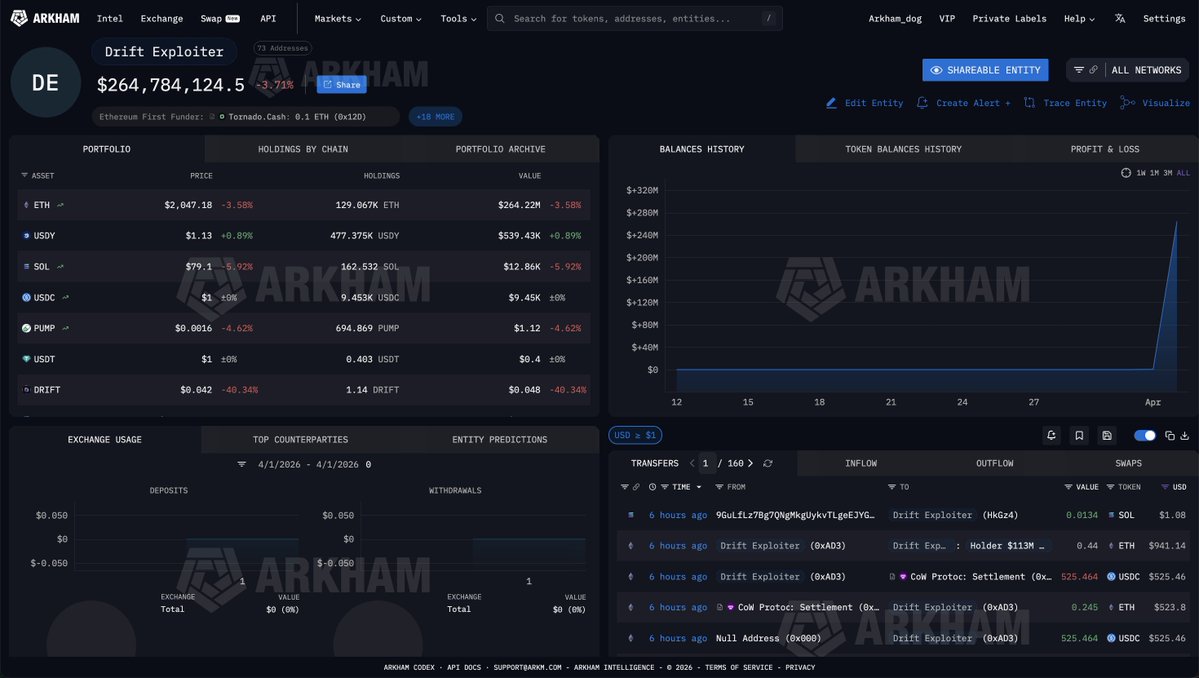This screenshot has height=678, width=1199.
Task: Go to next transfers page arrow
Action: pyautogui.click(x=750, y=464)
